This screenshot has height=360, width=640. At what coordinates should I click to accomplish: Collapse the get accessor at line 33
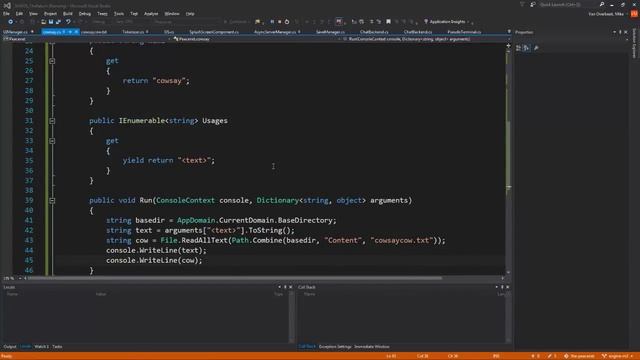52,141
